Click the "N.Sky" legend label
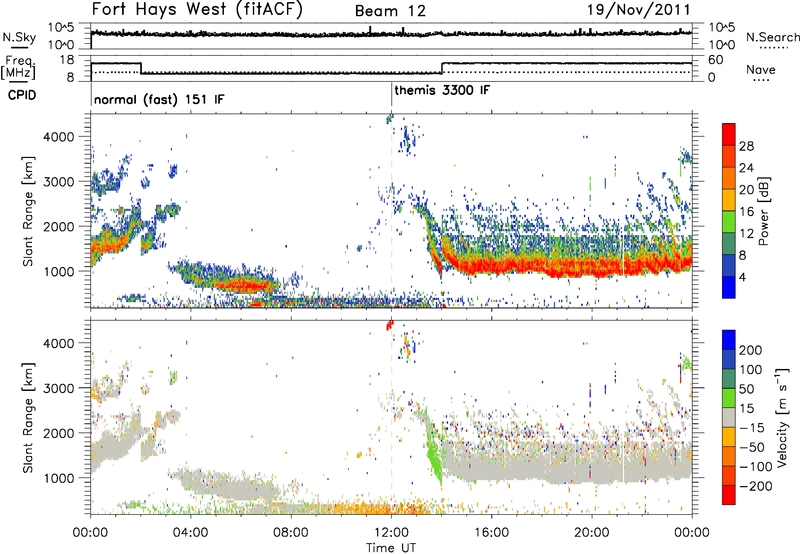The height and width of the screenshot is (554, 800). [19, 37]
